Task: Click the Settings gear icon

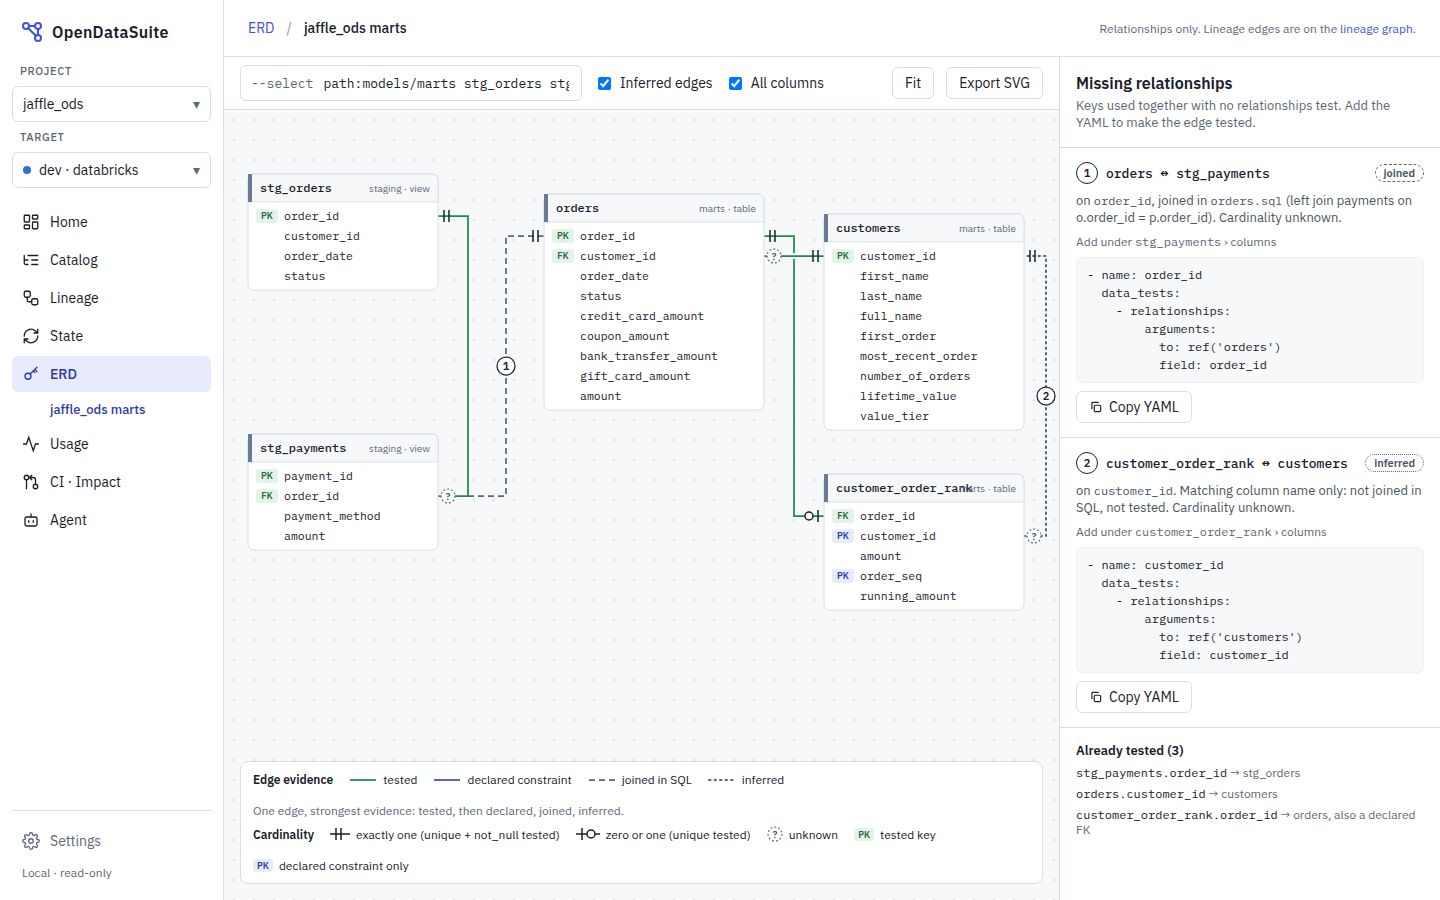Action: [x=31, y=841]
